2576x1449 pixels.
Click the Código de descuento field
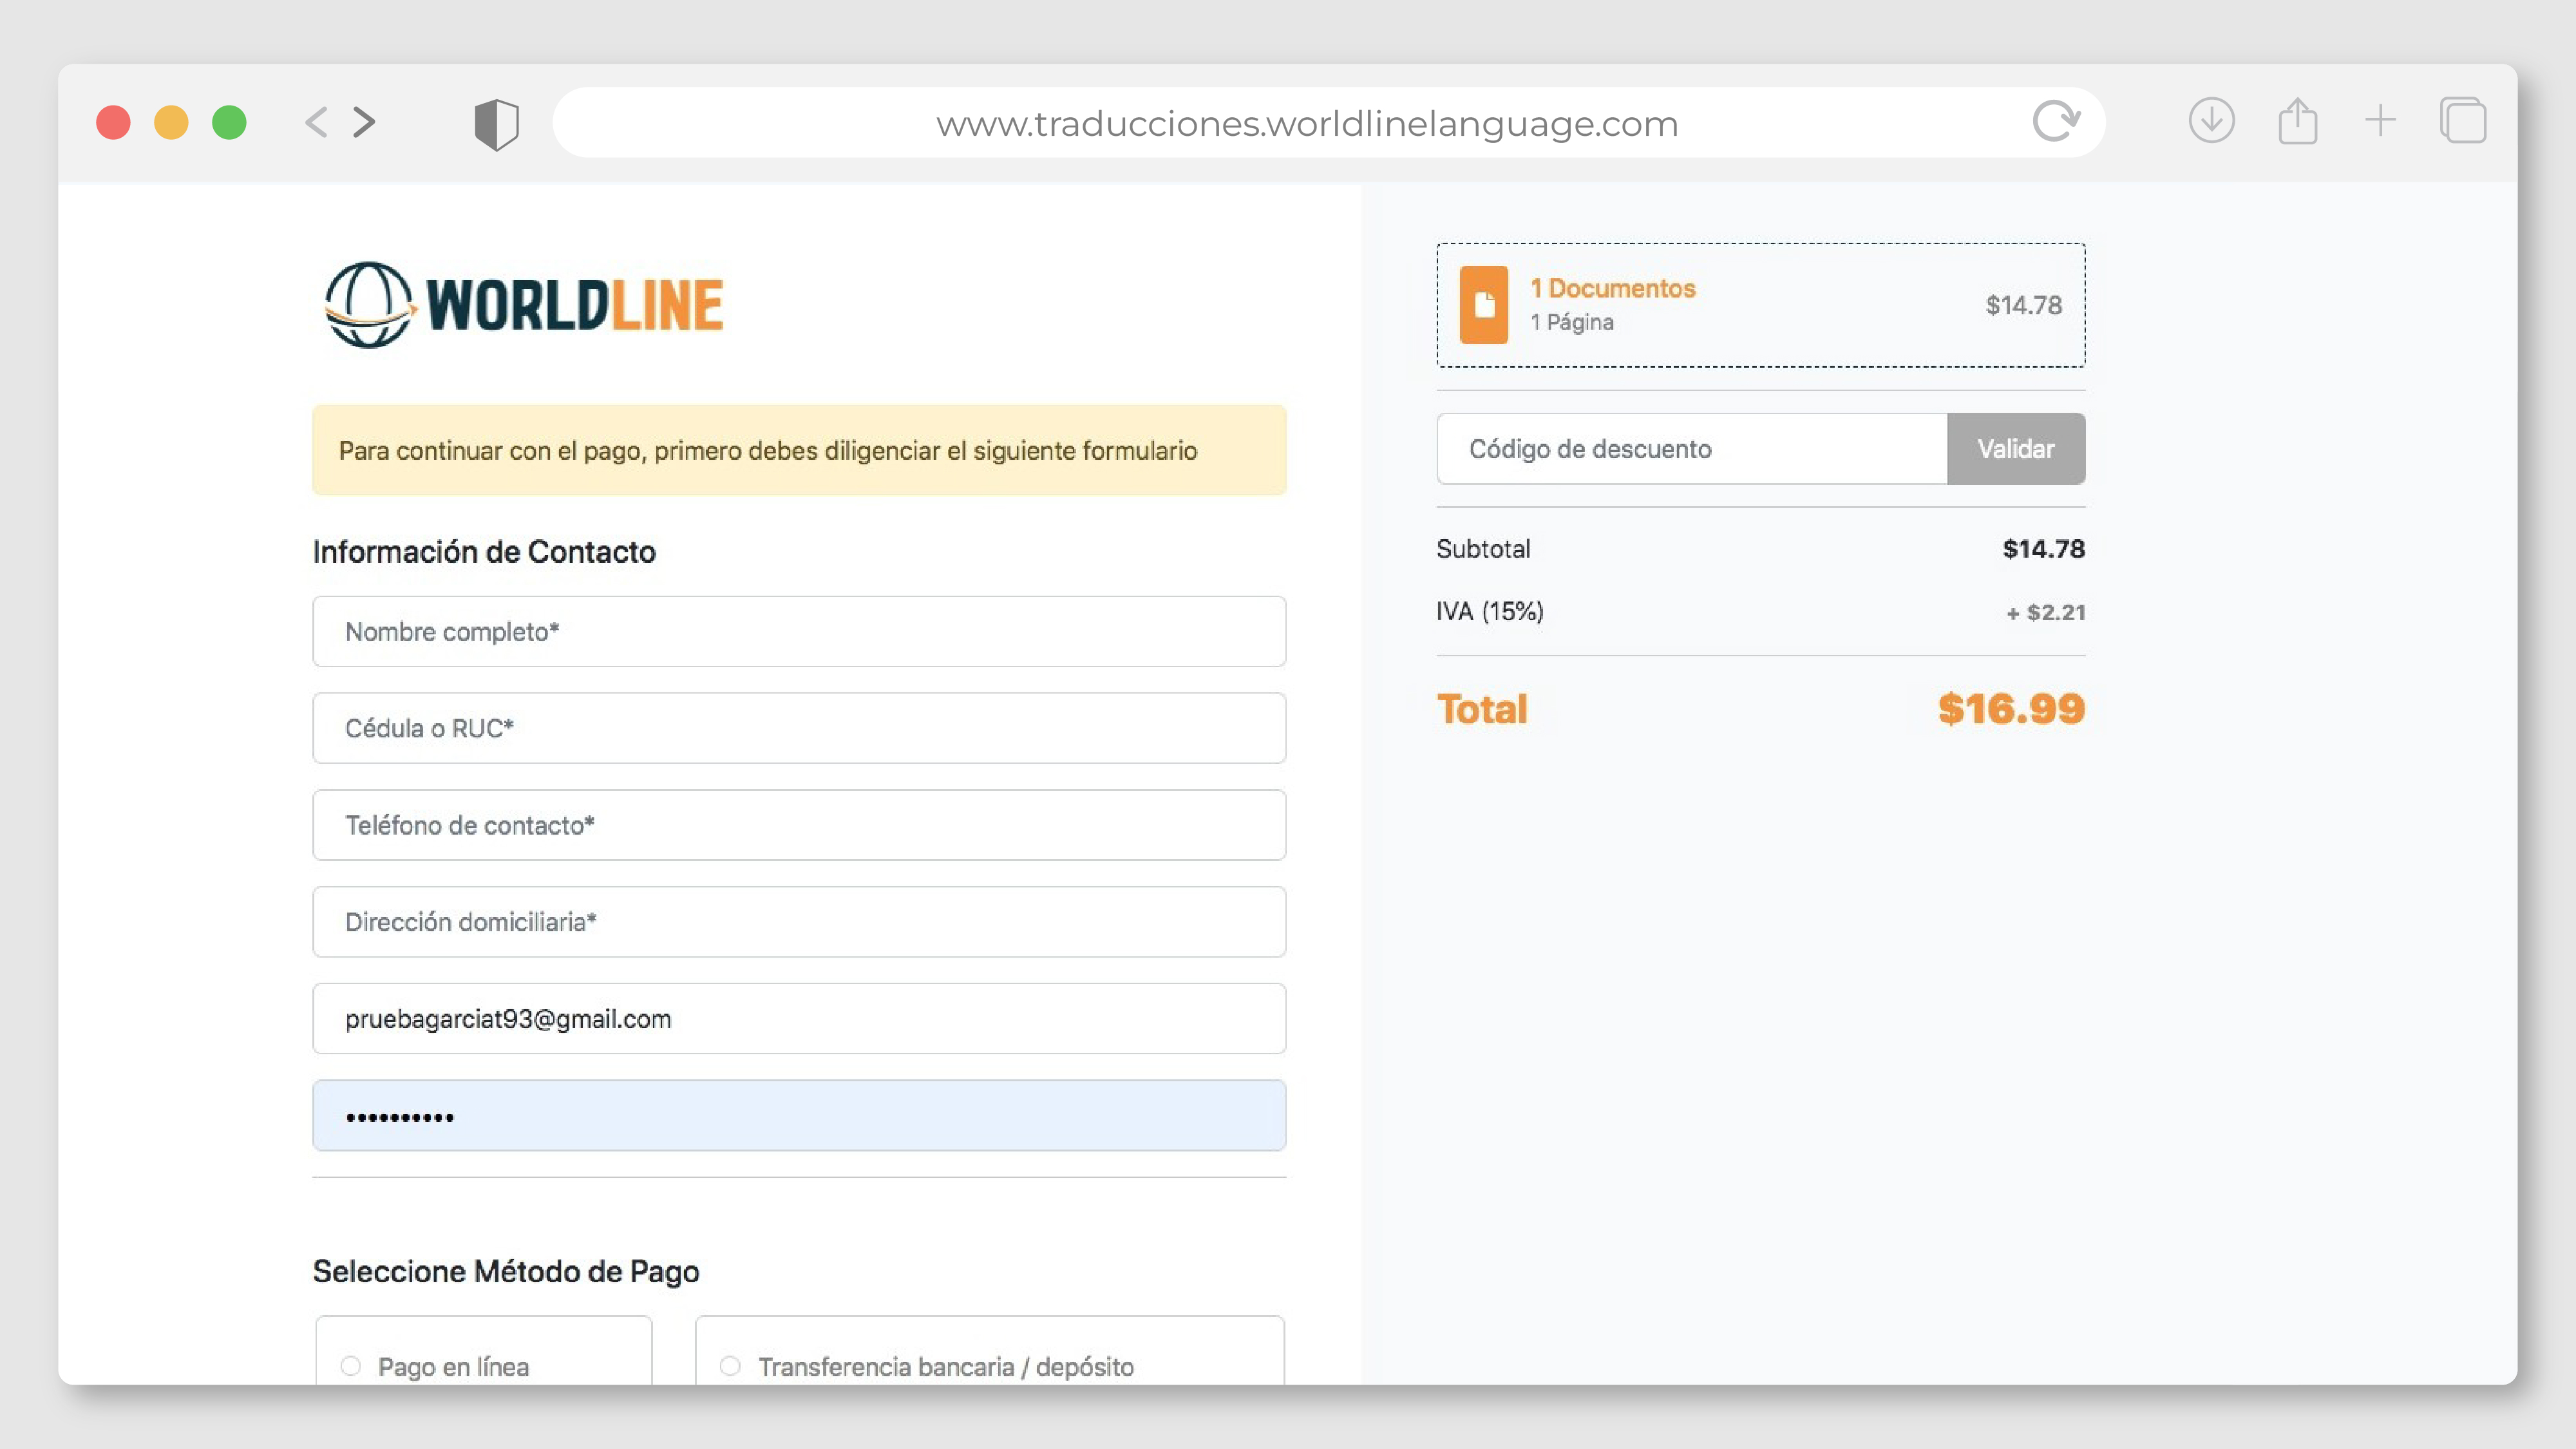point(1691,449)
